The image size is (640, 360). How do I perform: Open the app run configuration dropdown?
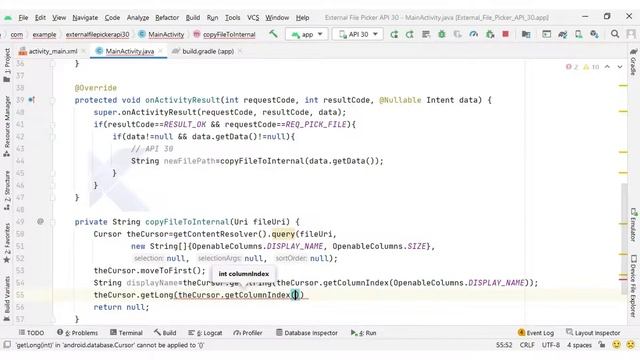click(307, 34)
